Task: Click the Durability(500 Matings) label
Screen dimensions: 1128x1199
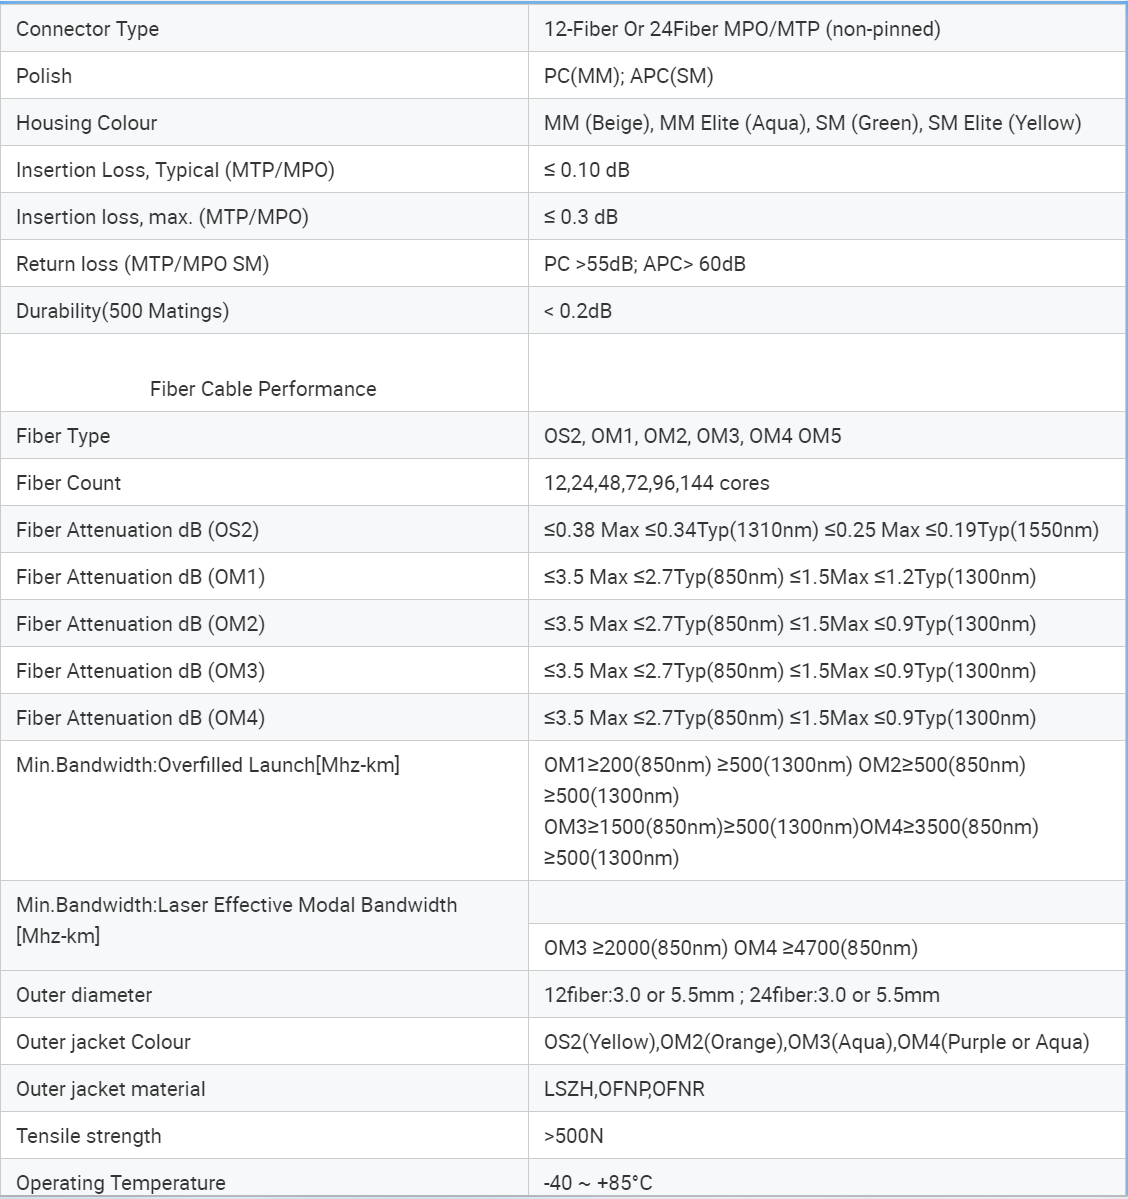Action: click(123, 311)
